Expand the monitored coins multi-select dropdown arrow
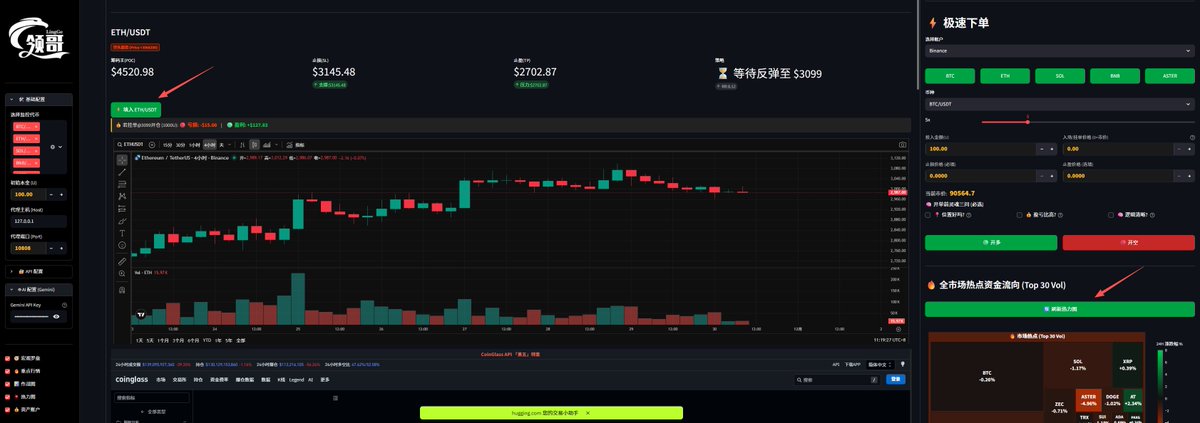1200x423 pixels. pos(61,147)
